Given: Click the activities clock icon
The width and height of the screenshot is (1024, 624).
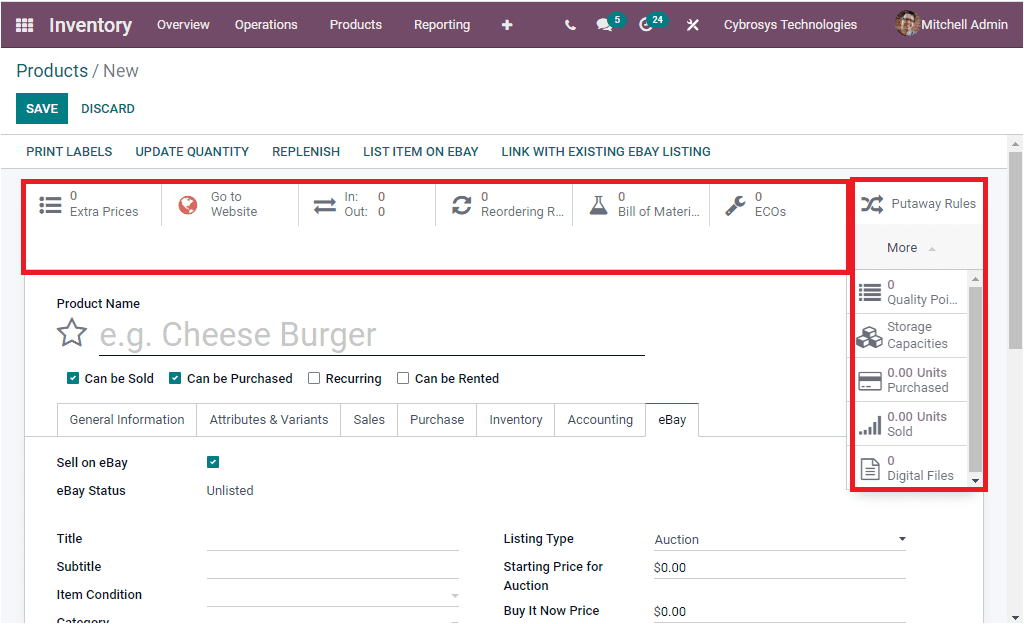Looking at the screenshot, I should click(x=646, y=24).
